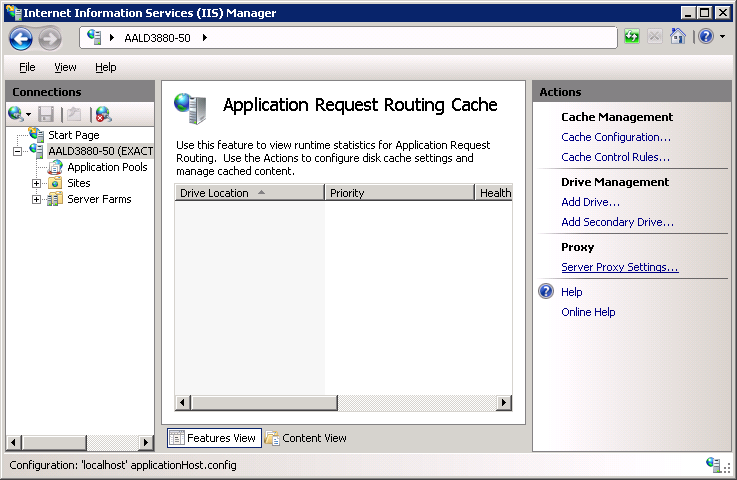Click the AALD3880-50 address bar text
The width and height of the screenshot is (737, 480).
tap(157, 38)
